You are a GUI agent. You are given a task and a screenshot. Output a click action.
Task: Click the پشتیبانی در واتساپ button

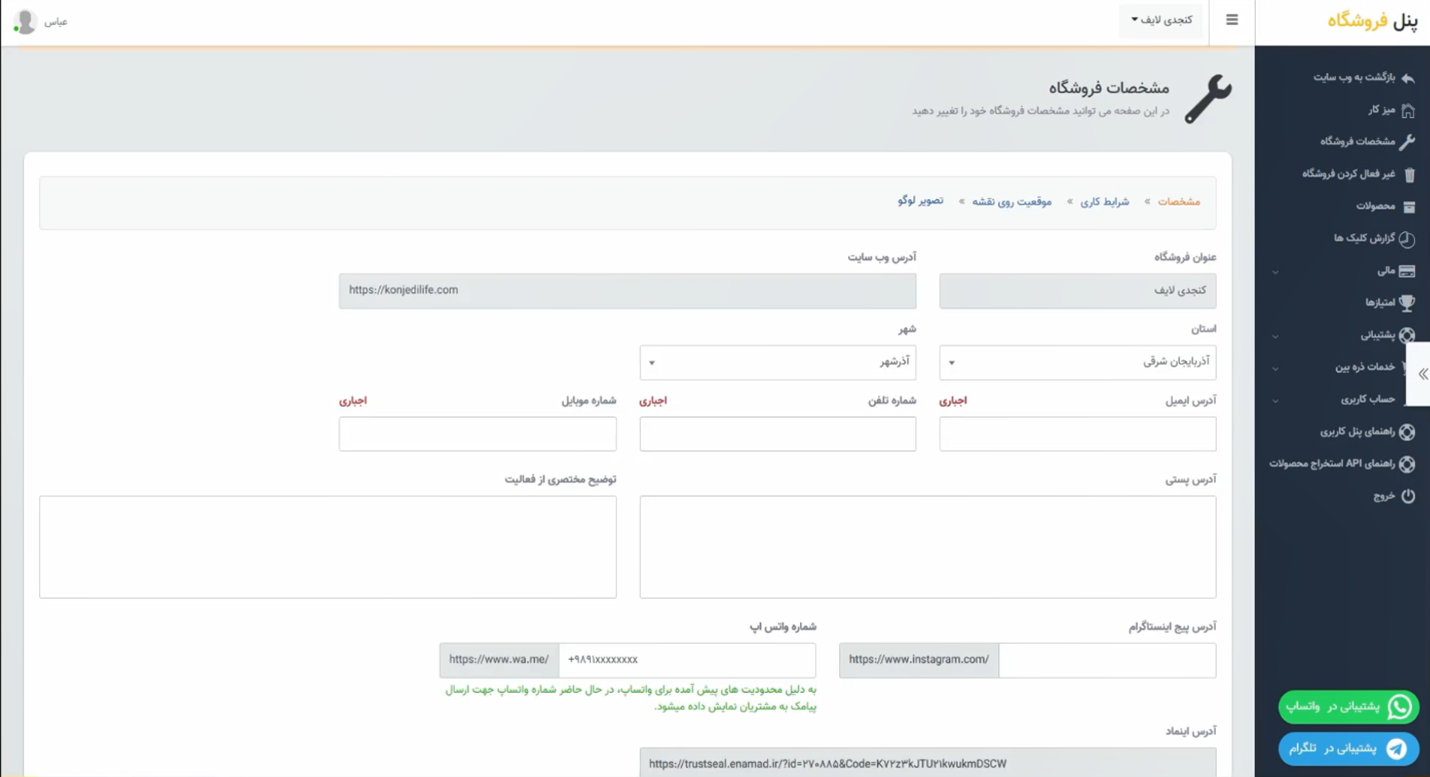tap(1348, 707)
